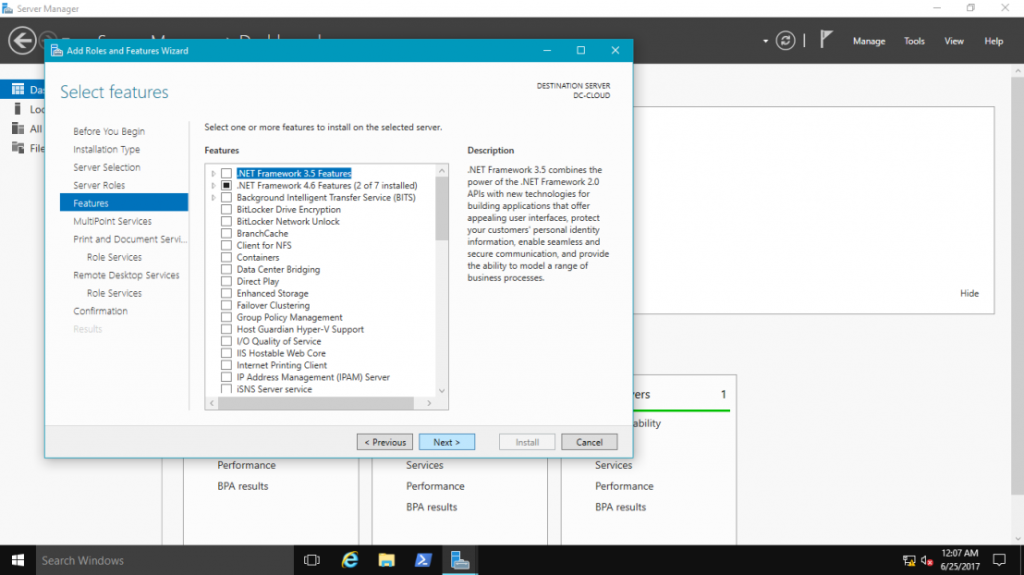This screenshot has width=1024, height=575.
Task: Check the BranchCache feature
Action: coord(226,233)
